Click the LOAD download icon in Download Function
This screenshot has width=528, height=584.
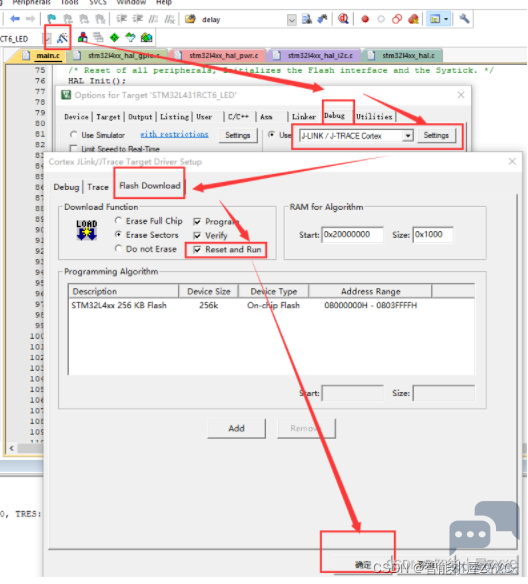tap(87, 230)
